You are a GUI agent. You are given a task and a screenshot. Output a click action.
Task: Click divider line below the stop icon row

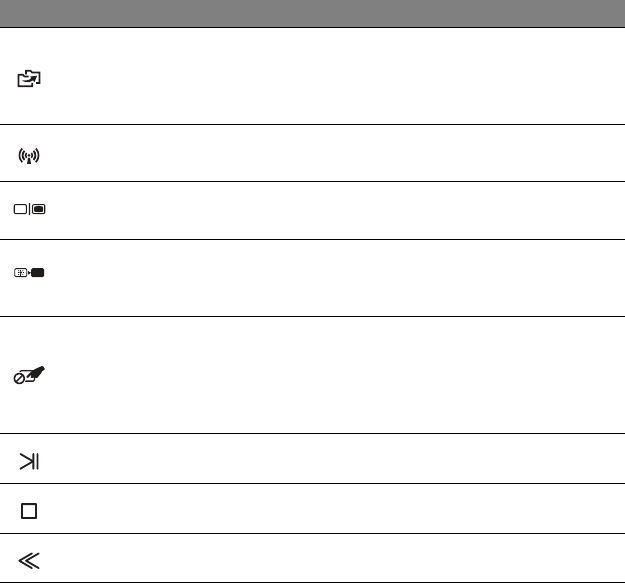pos(312,533)
